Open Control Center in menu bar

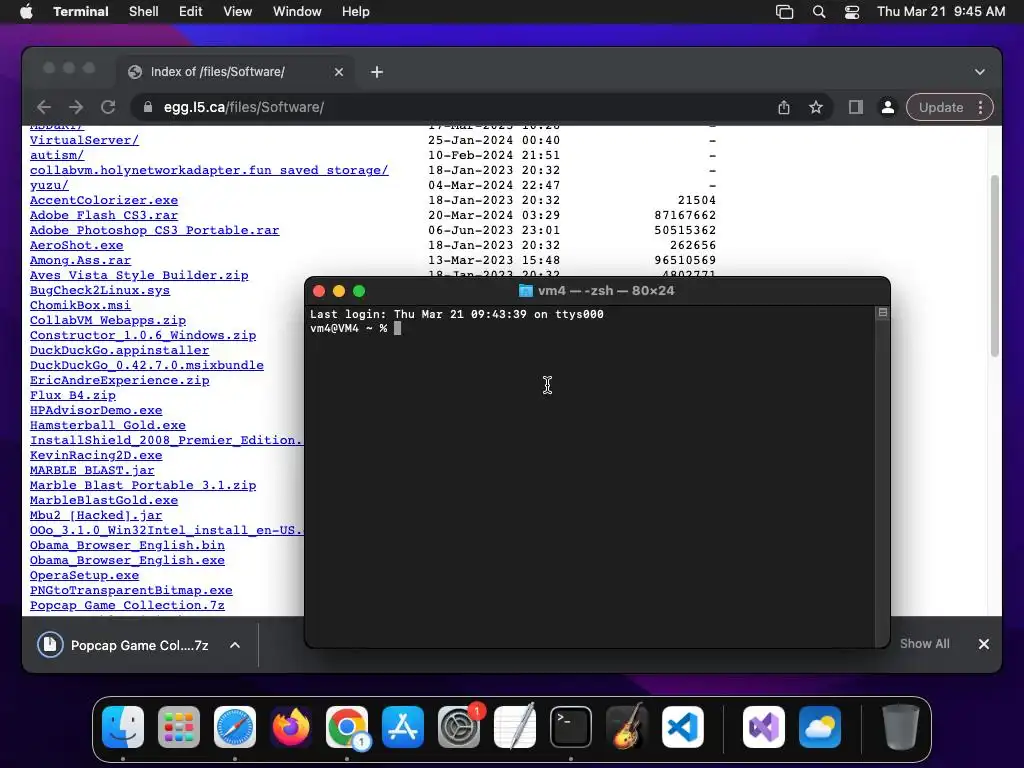tap(852, 12)
